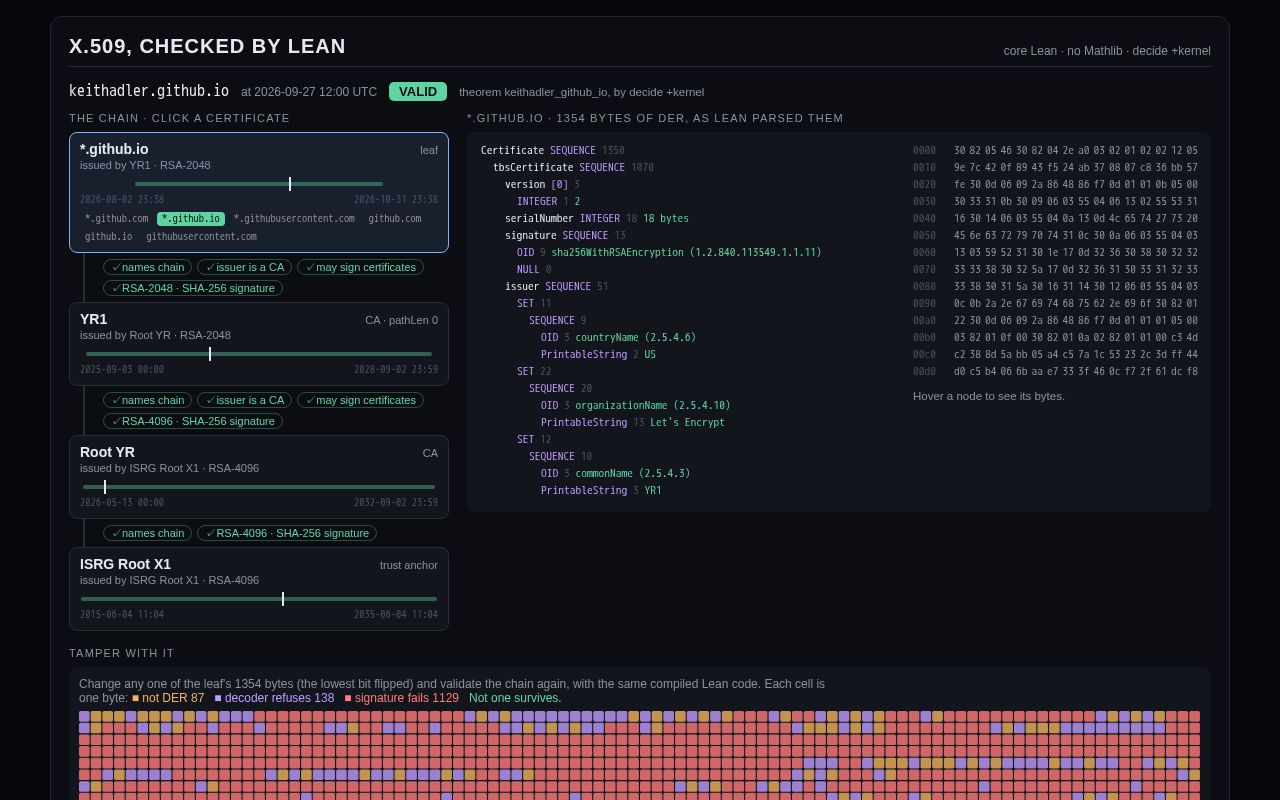Click the red 'signature fails 1129' legend entry
This screenshot has width=1280, height=800.
[402, 698]
